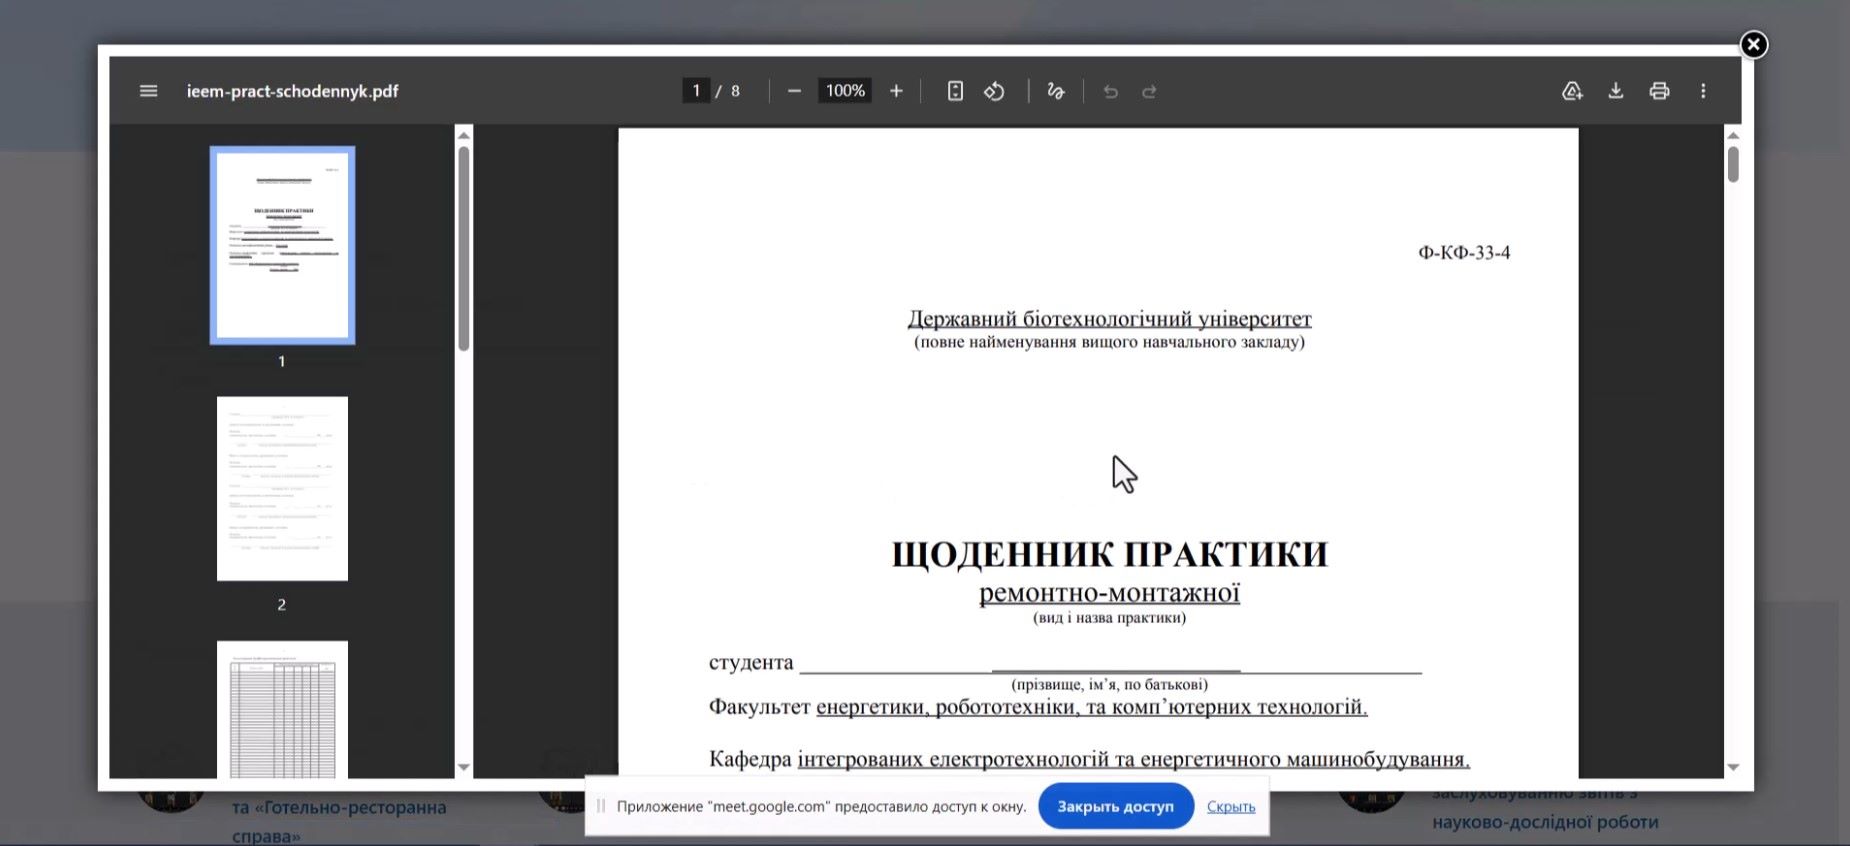1850x846 pixels.
Task: Select the draw annotation tool
Action: (1055, 91)
